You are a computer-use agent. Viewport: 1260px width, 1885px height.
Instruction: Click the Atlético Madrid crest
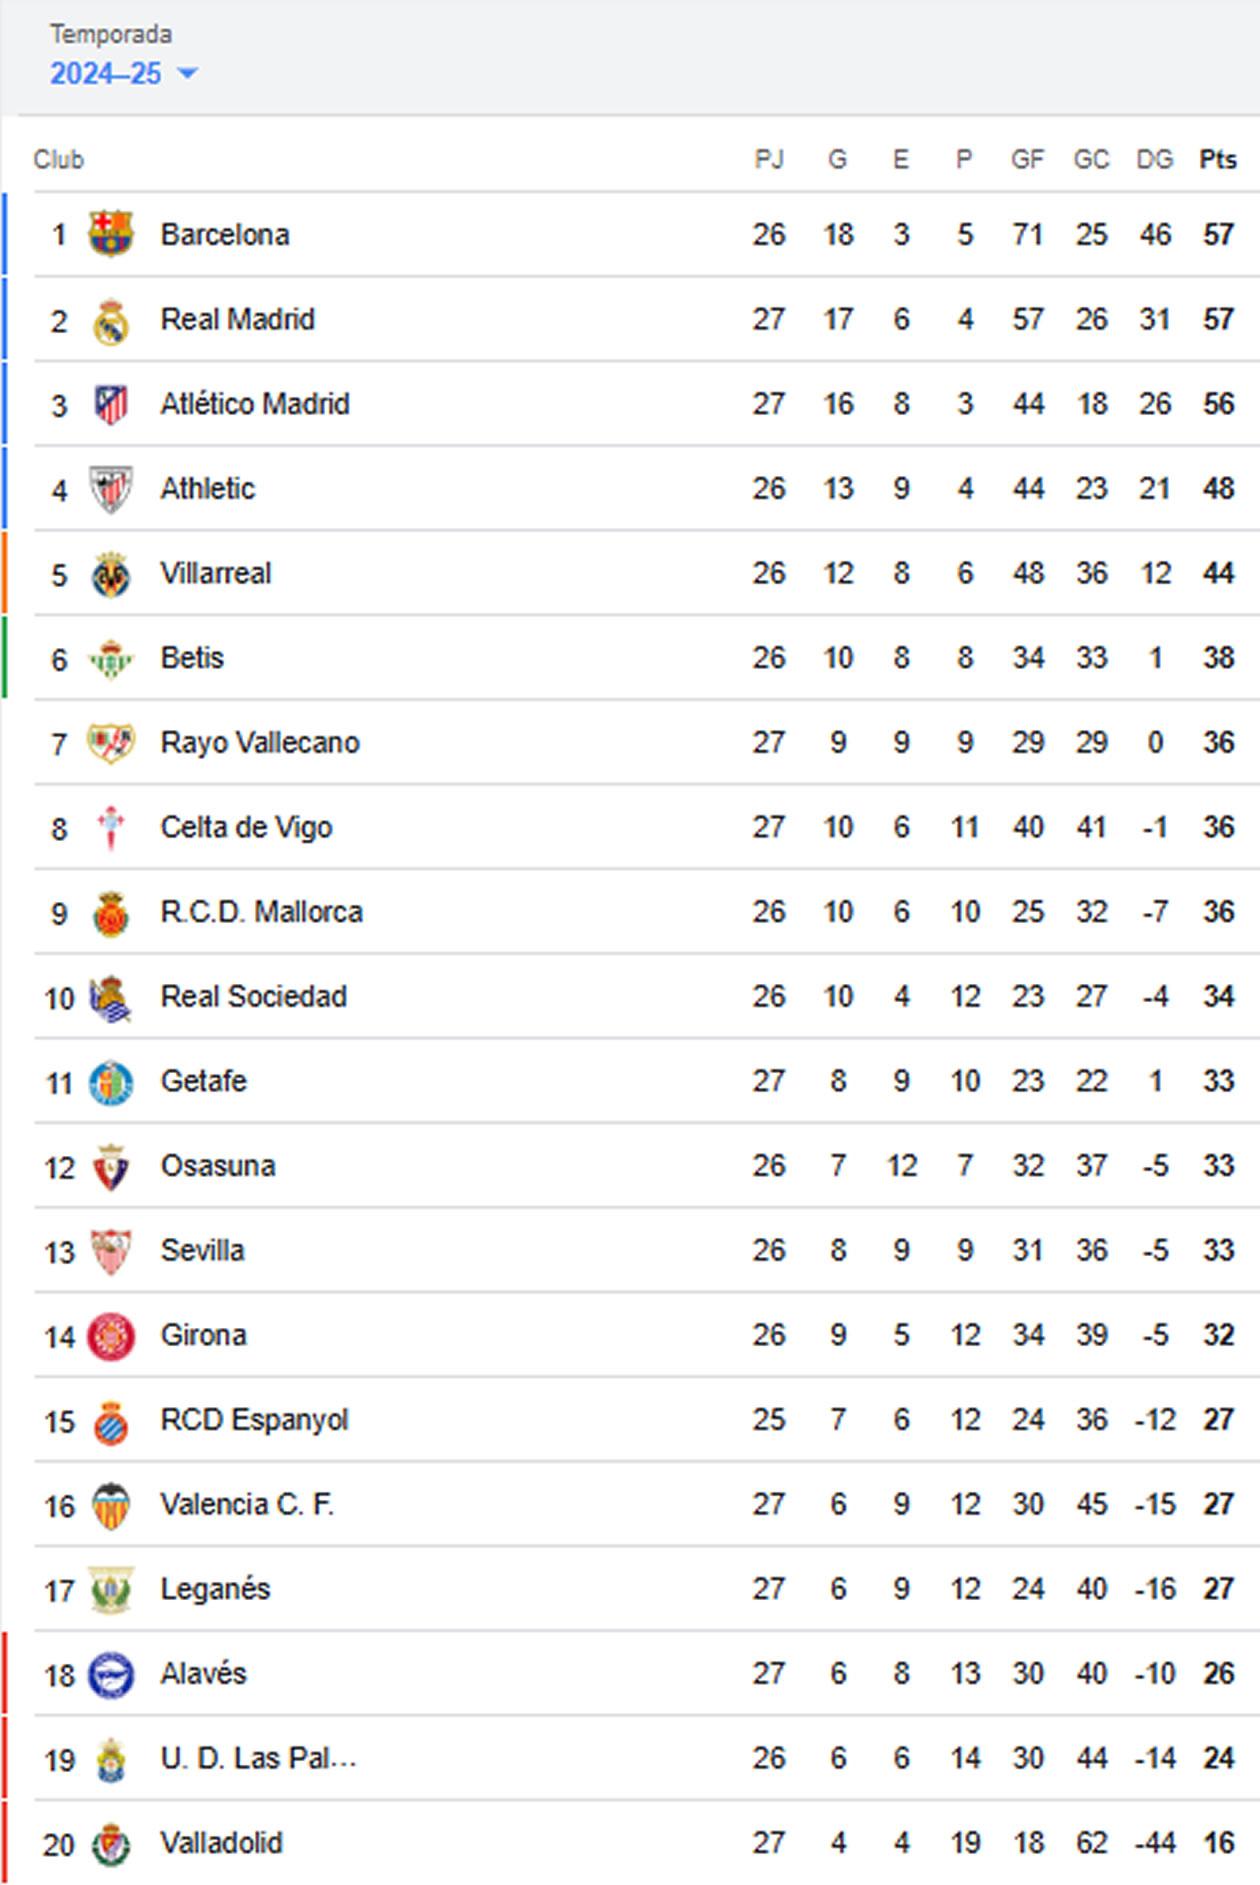tap(113, 403)
